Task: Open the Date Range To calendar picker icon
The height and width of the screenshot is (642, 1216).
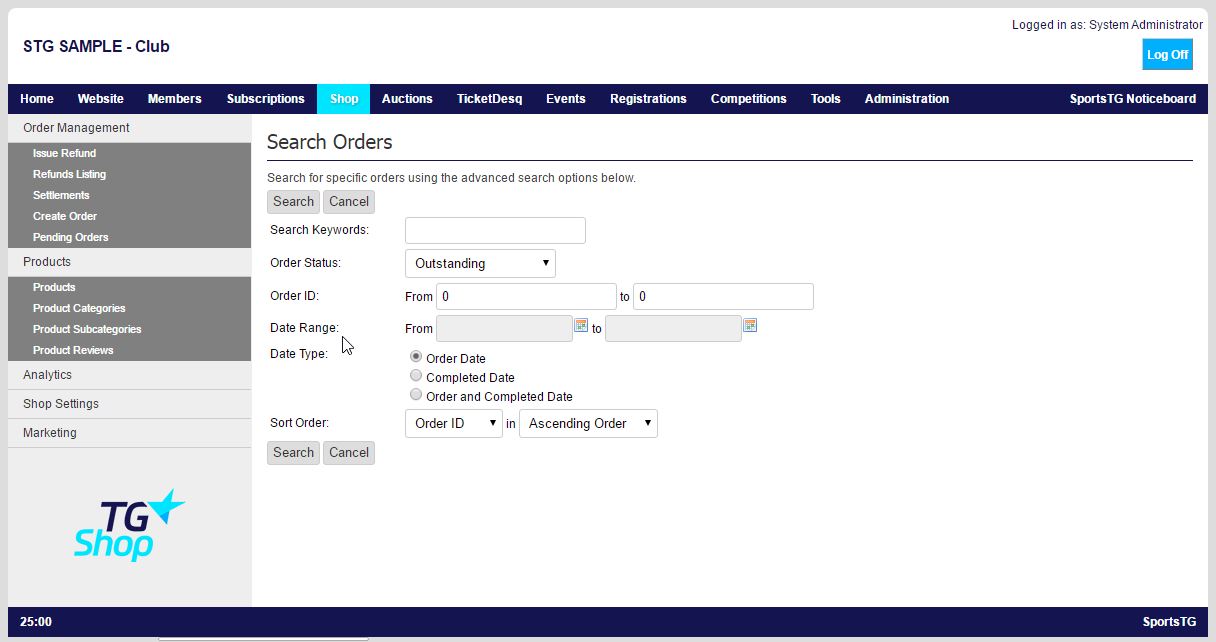Action: point(750,325)
